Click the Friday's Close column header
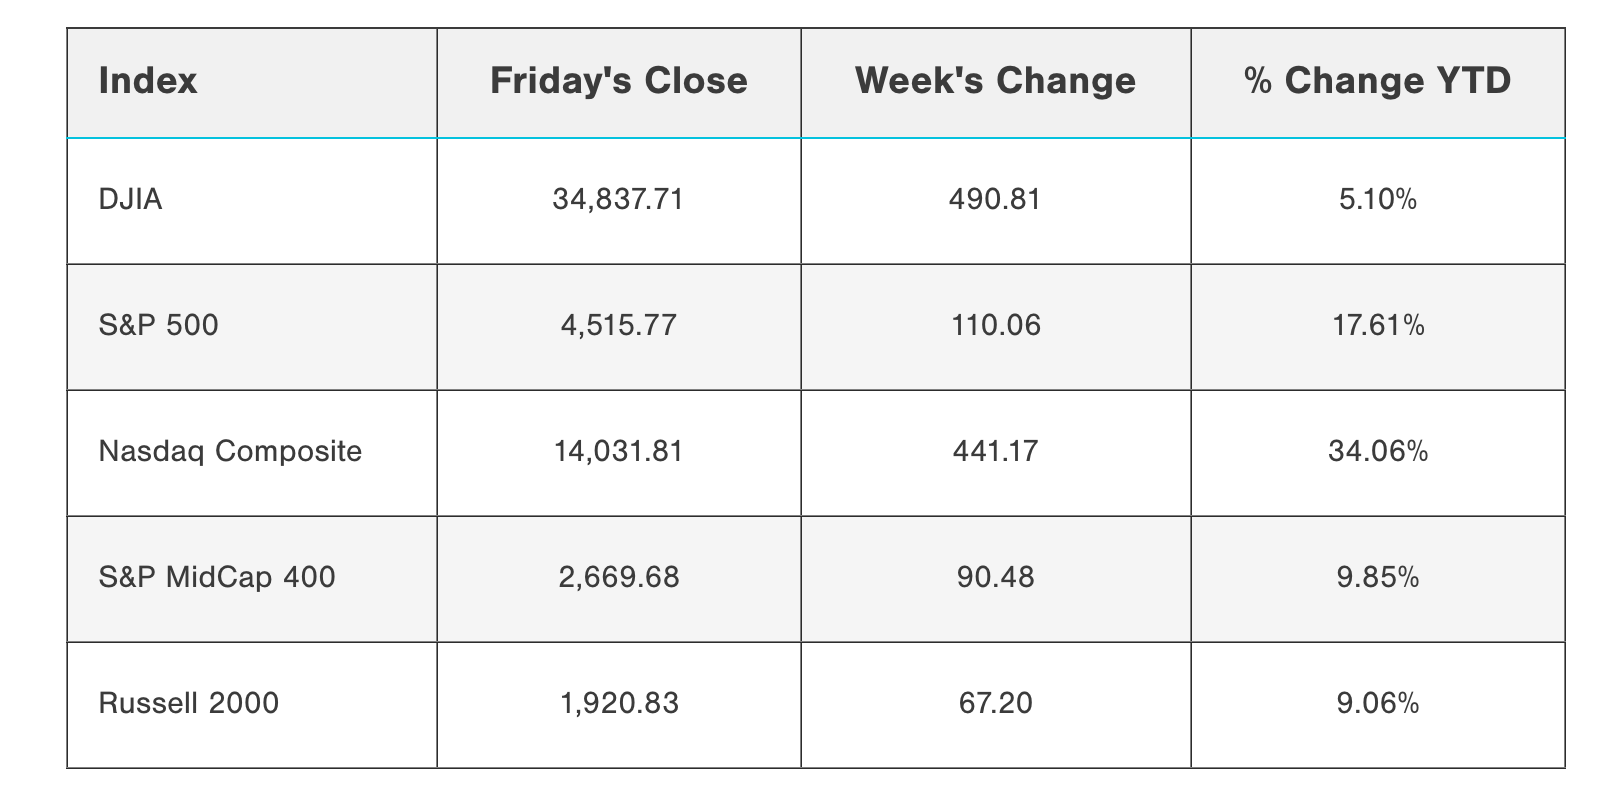The height and width of the screenshot is (804, 1616). click(x=618, y=81)
